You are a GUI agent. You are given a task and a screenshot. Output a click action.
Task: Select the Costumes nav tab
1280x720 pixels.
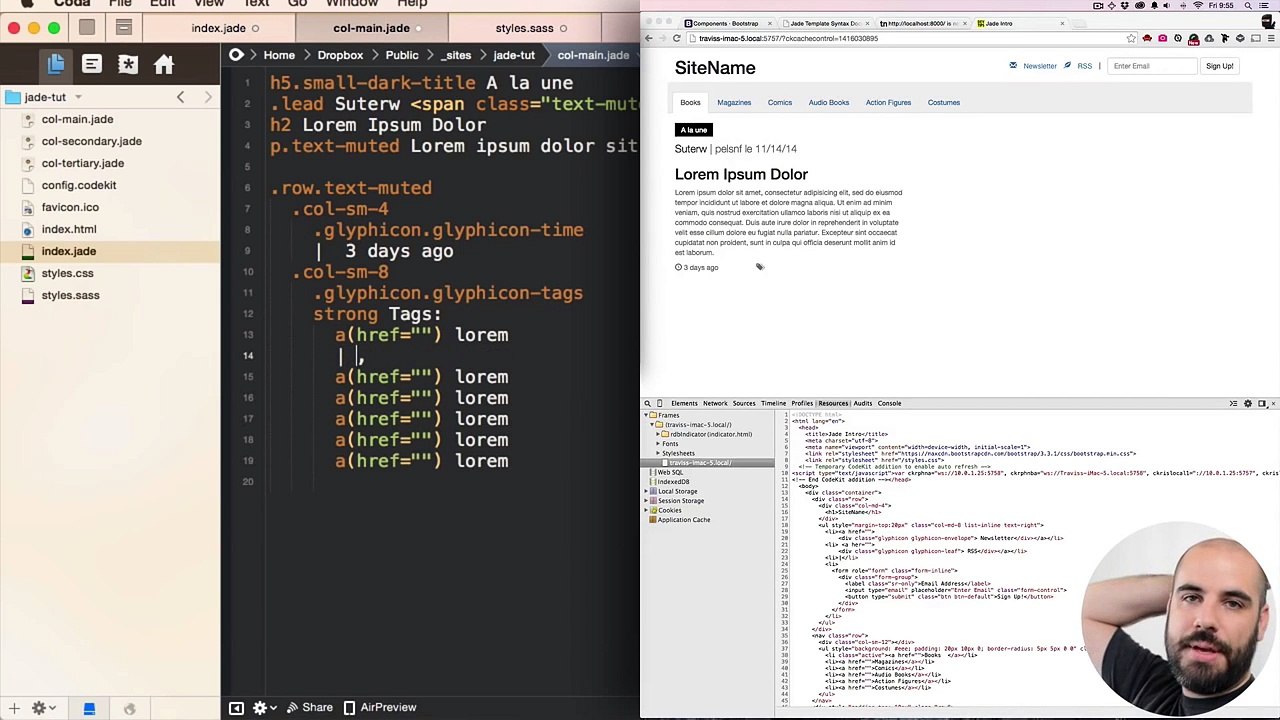(x=944, y=102)
